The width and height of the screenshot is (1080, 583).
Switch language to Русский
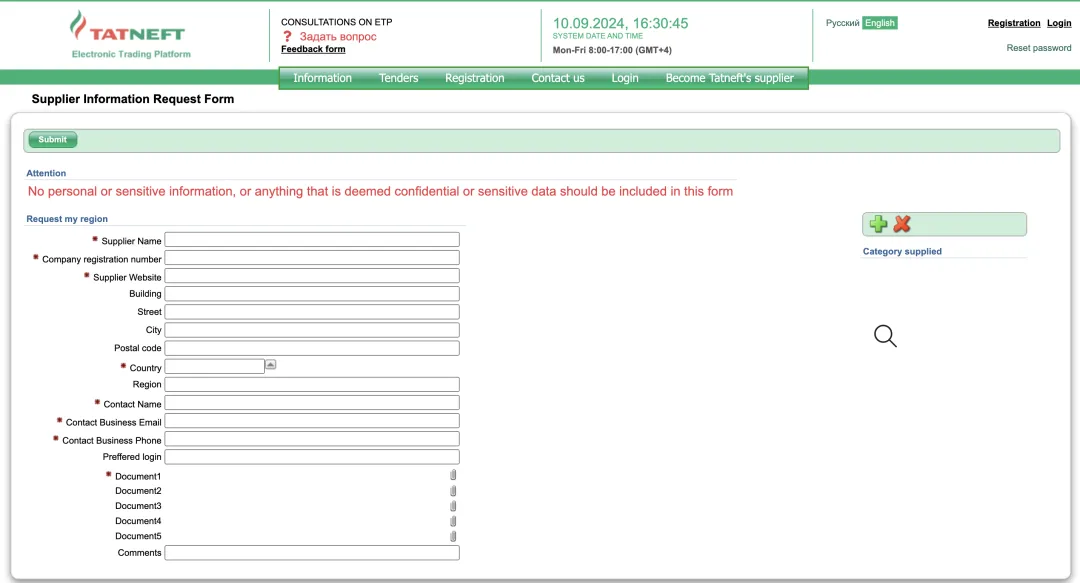click(842, 23)
